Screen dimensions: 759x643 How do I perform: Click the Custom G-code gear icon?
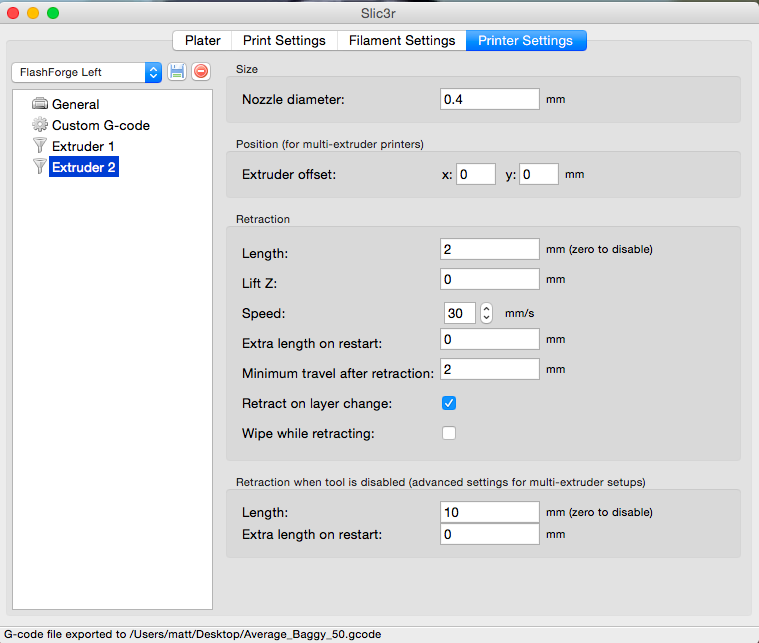point(40,125)
